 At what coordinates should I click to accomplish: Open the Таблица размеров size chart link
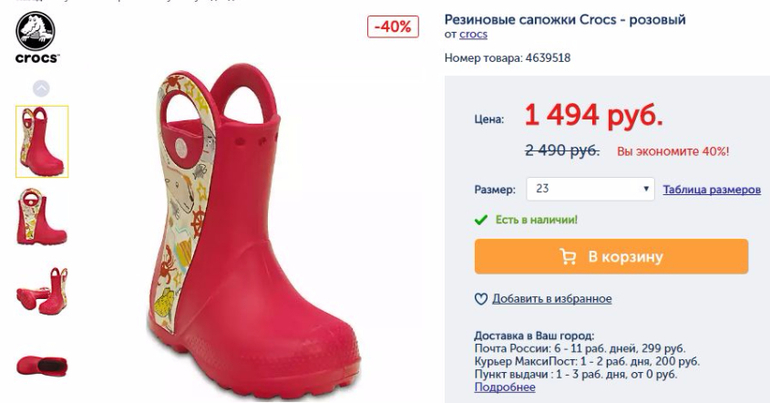point(711,190)
